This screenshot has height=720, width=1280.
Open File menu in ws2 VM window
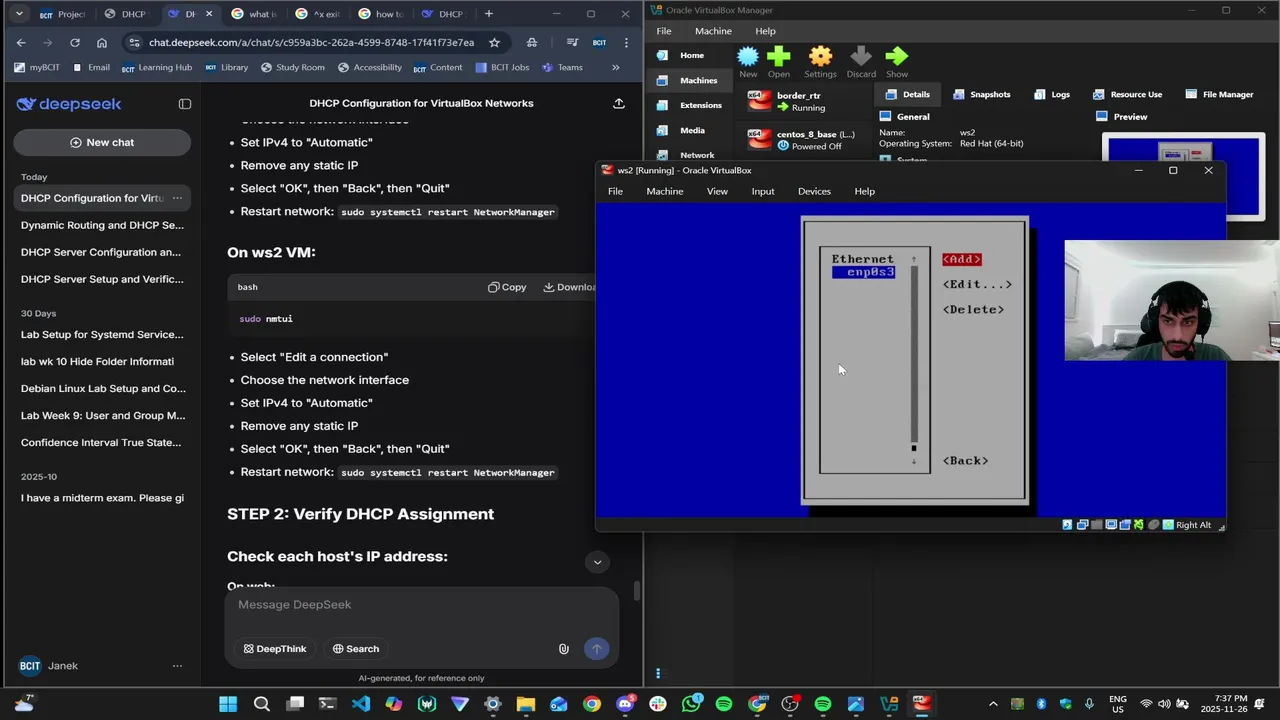coord(615,191)
